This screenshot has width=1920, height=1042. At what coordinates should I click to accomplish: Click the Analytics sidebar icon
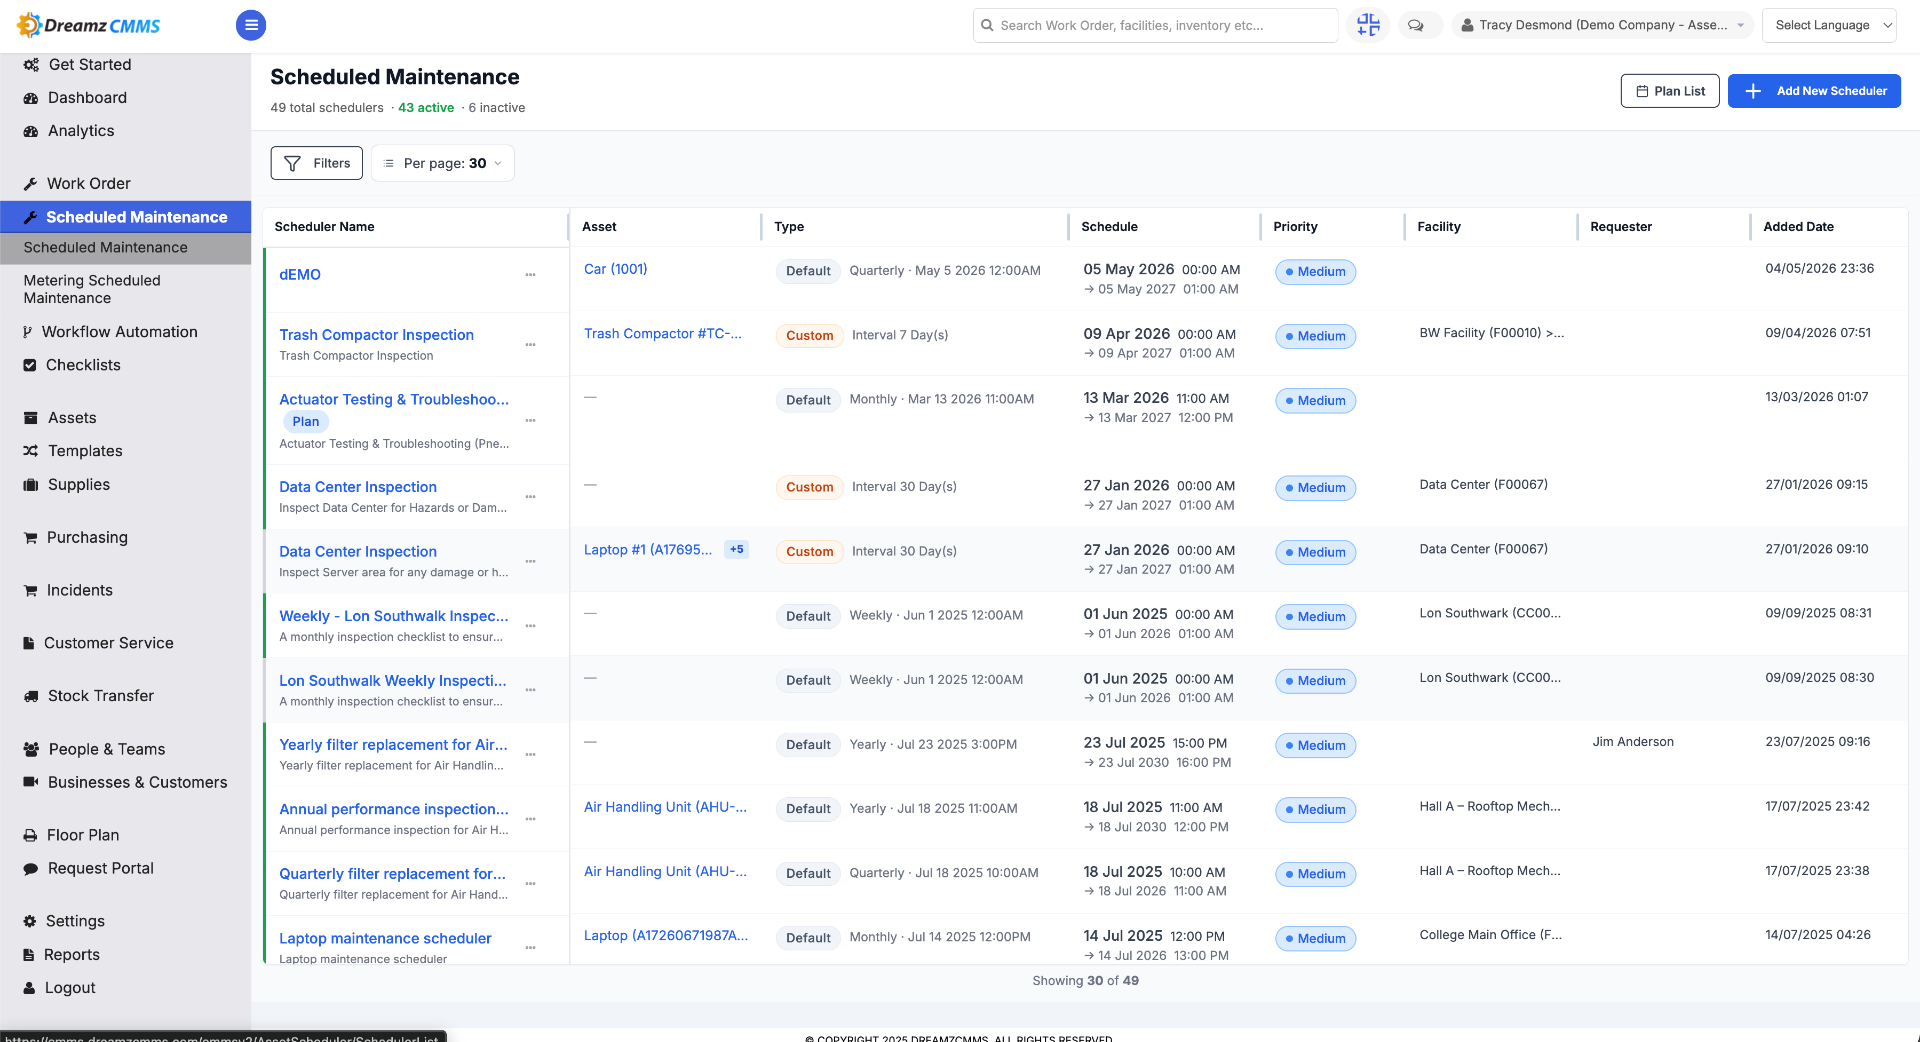pyautogui.click(x=31, y=131)
